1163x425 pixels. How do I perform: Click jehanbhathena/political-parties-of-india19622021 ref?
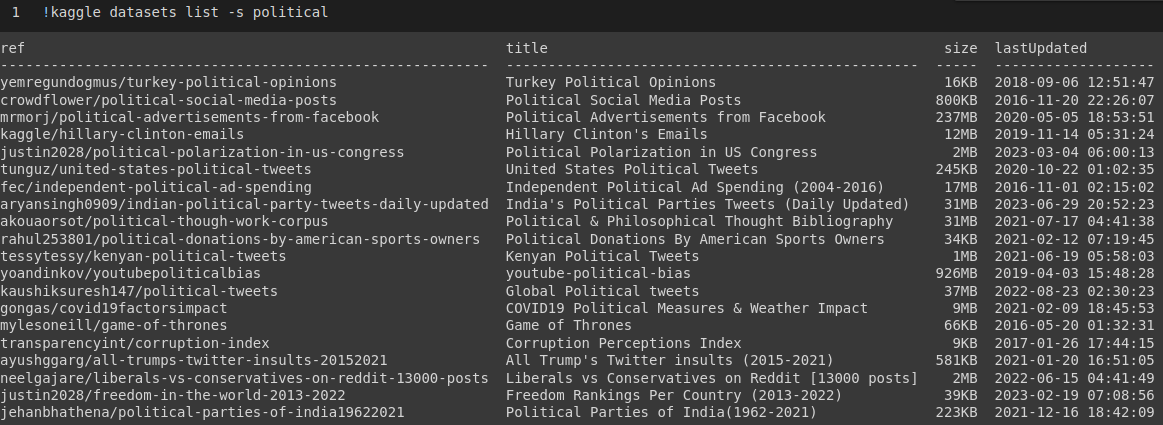pyautogui.click(x=202, y=412)
